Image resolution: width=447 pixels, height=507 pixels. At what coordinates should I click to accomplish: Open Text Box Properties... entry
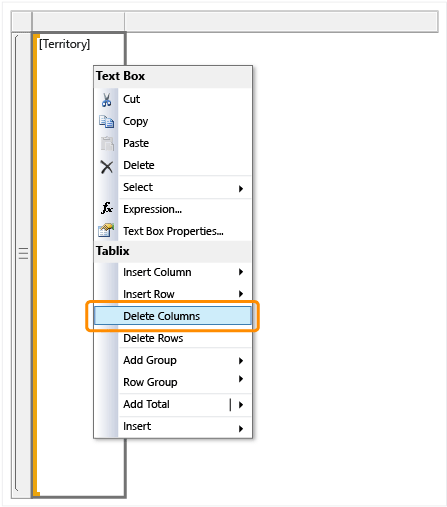click(x=173, y=231)
